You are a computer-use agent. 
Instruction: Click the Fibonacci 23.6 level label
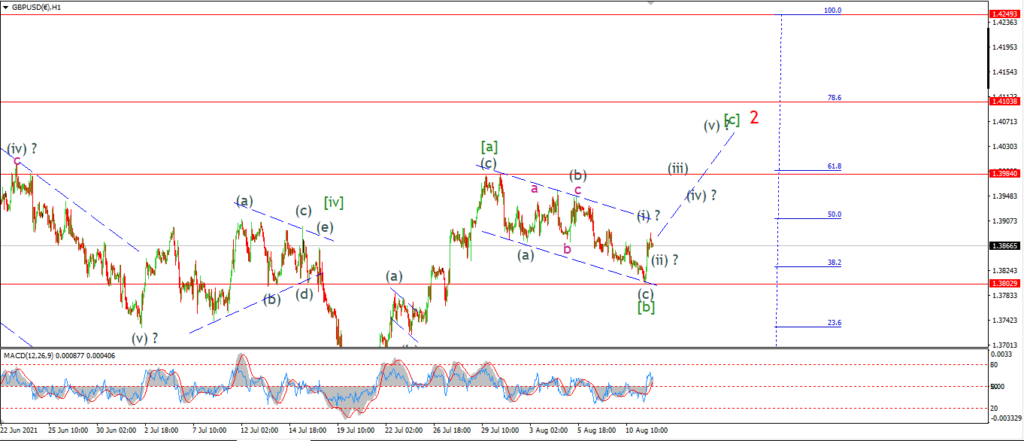[835, 323]
